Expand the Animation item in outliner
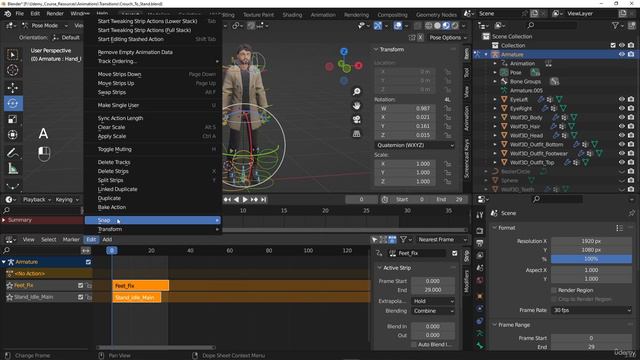640x360 pixels. pos(495,64)
